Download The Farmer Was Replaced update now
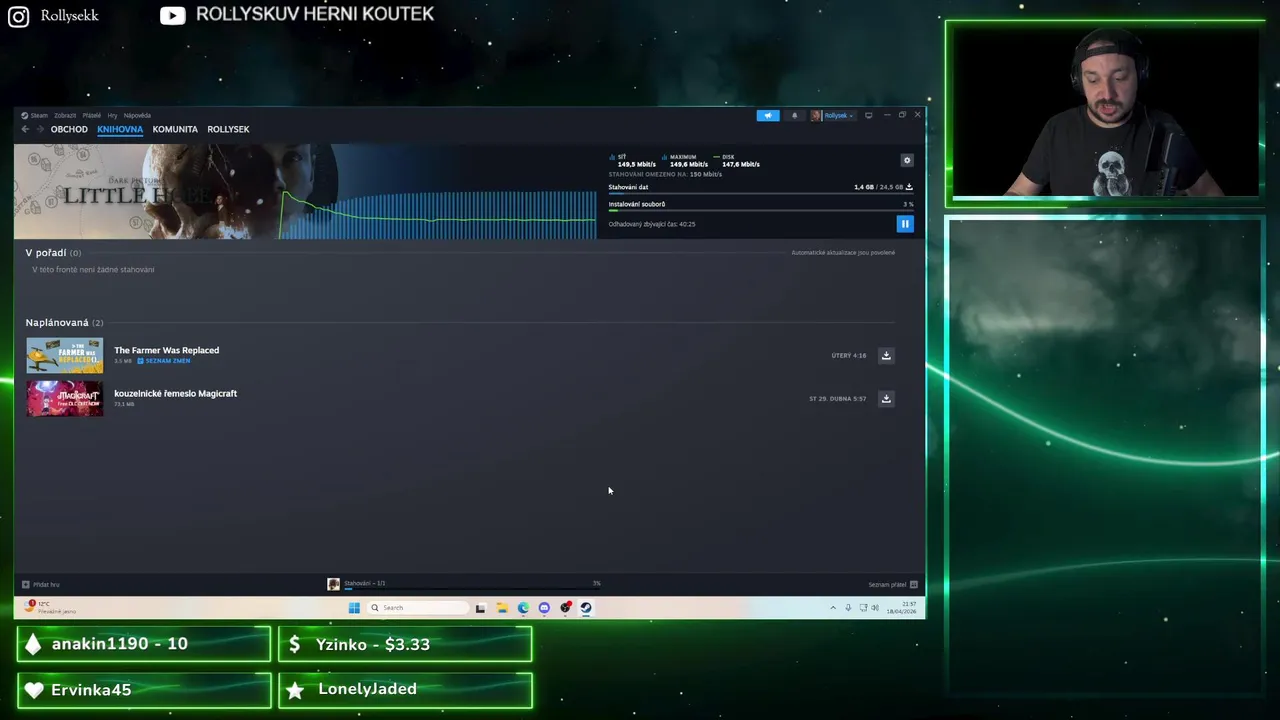The image size is (1280, 720). [886, 355]
